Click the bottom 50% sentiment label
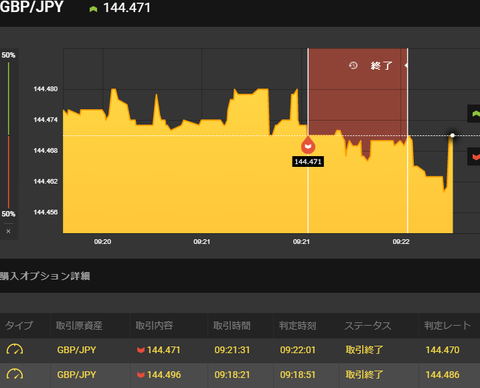The height and width of the screenshot is (388, 480). pos(8,214)
